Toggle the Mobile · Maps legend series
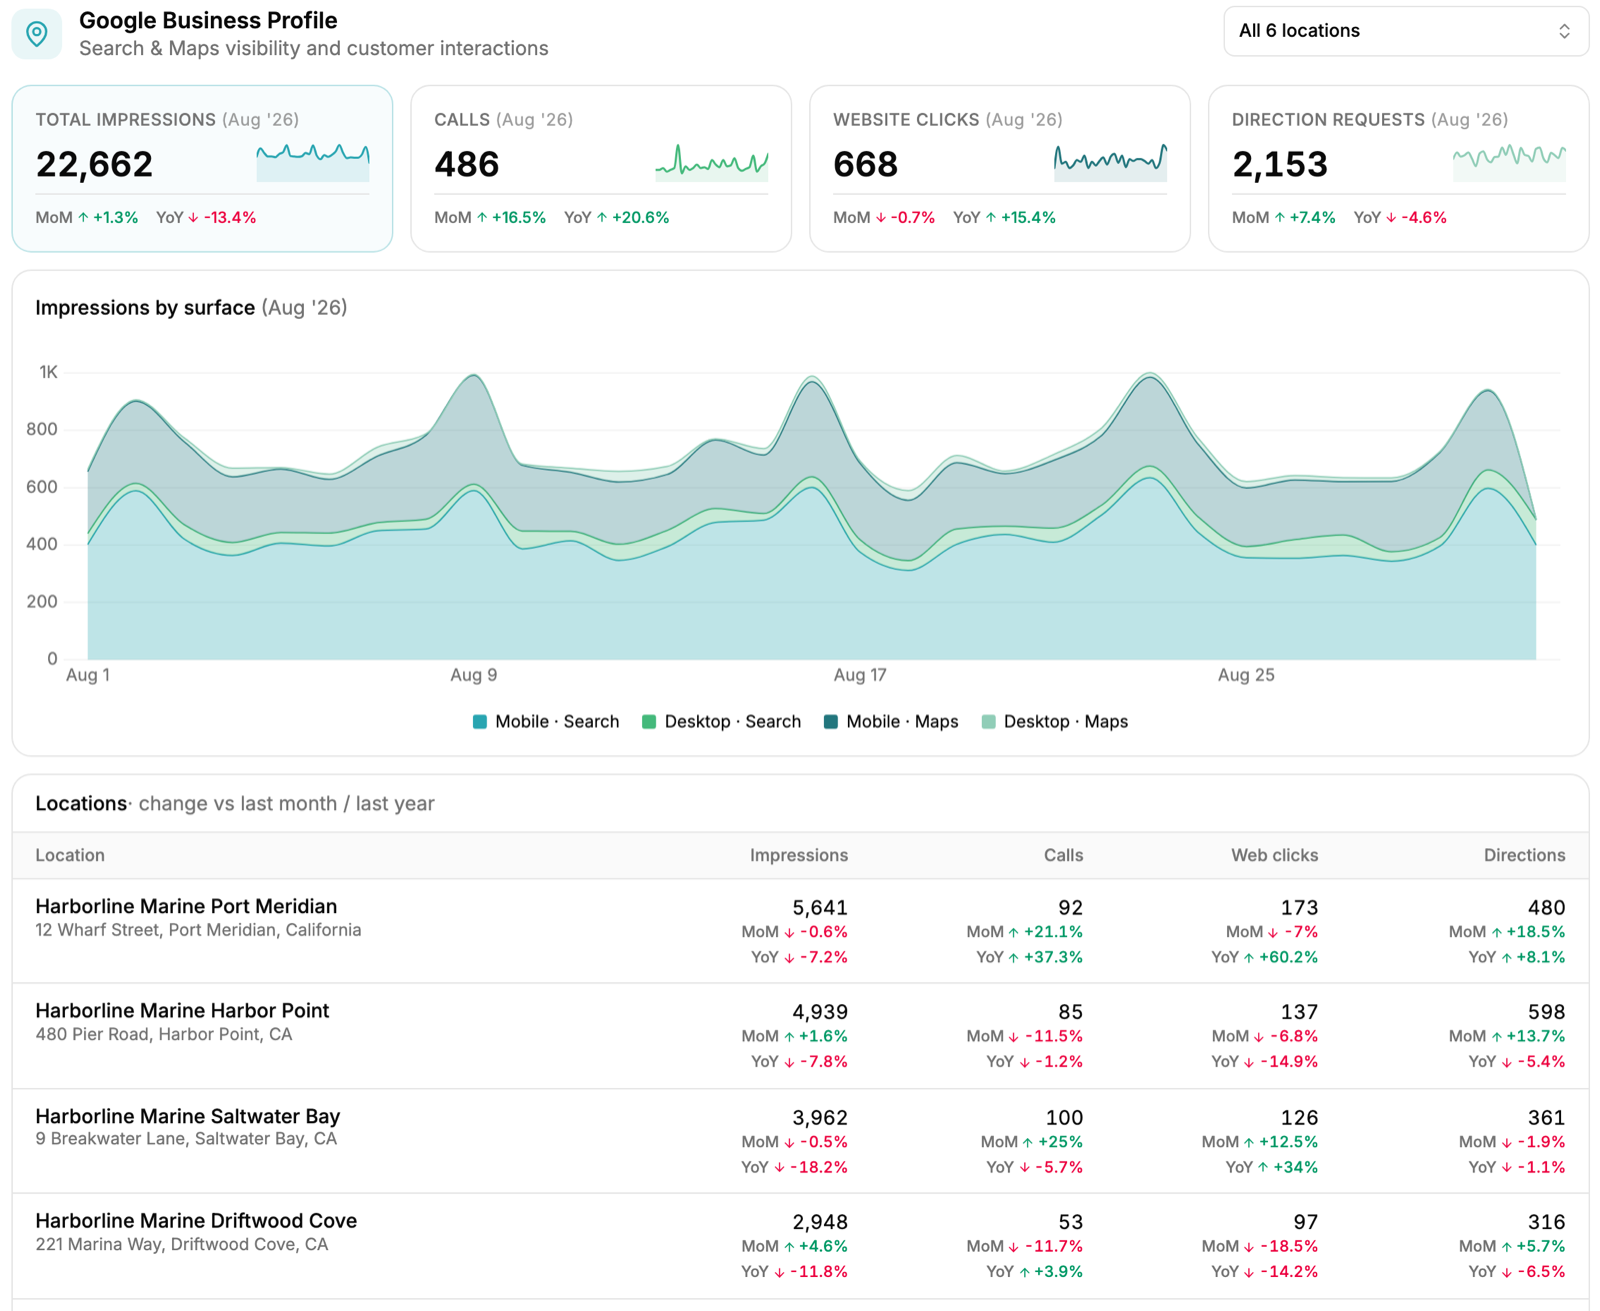Screen dimensions: 1600x1311 [891, 722]
